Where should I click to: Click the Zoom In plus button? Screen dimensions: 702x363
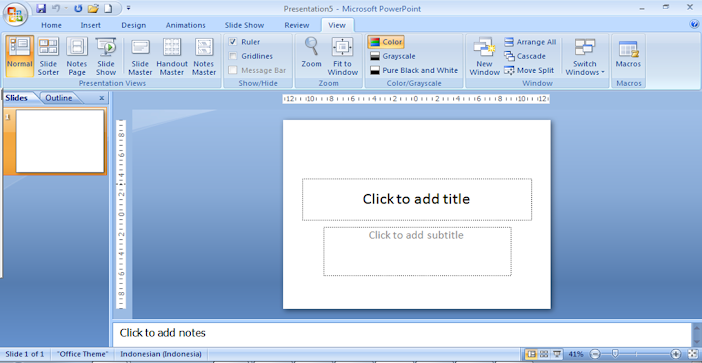[676, 354]
